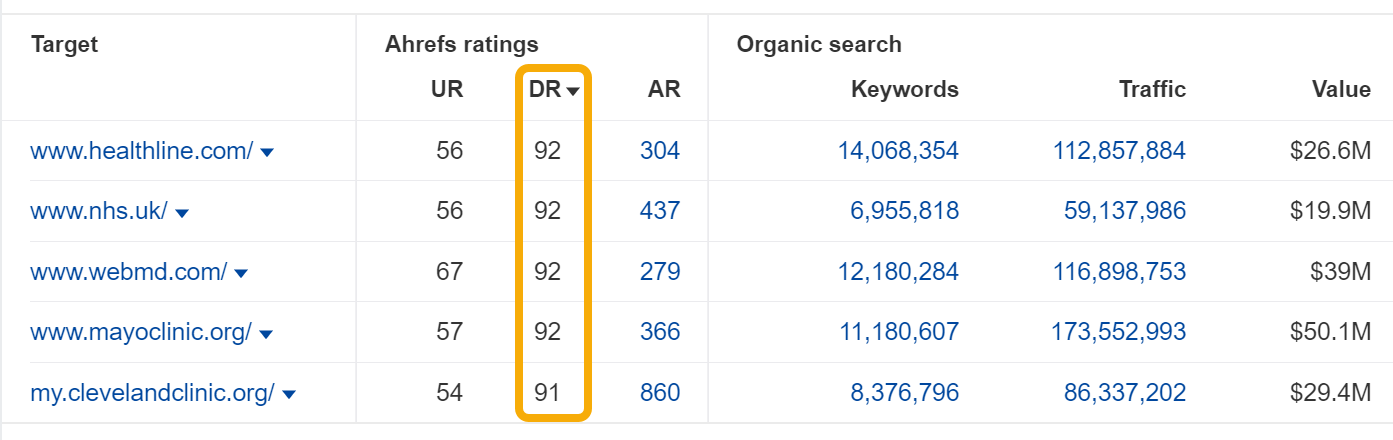Open the www.healthline.com/ target link
Image resolution: width=1393 pixels, height=440 pixels.
(x=141, y=151)
